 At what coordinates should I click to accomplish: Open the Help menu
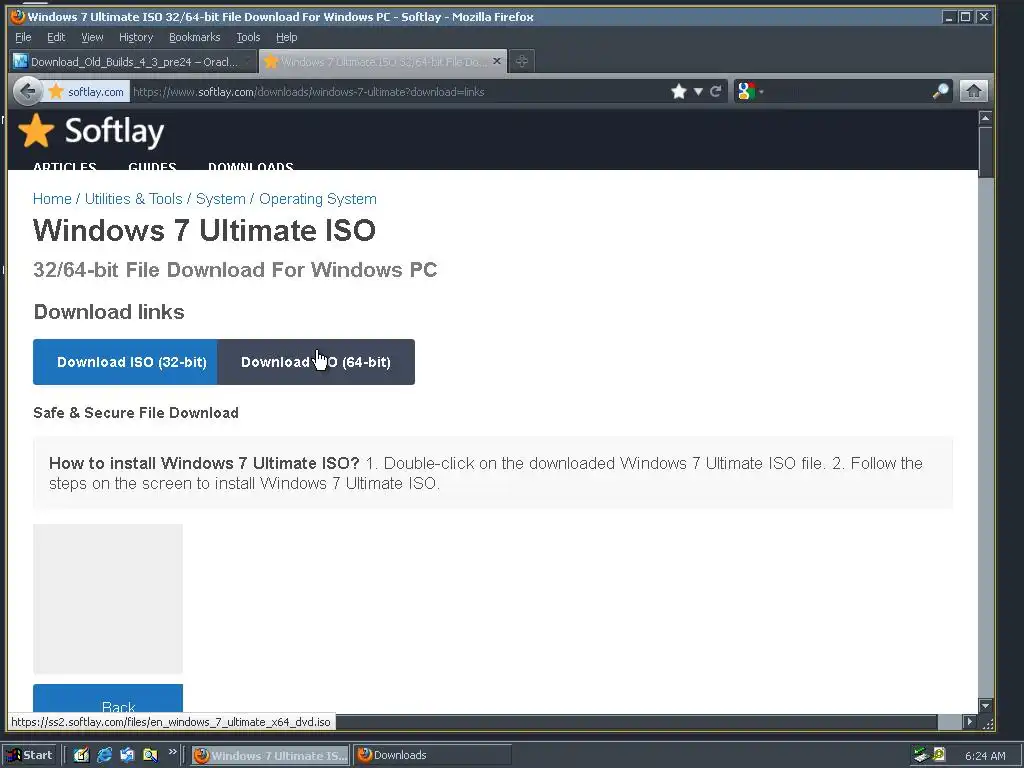[286, 37]
